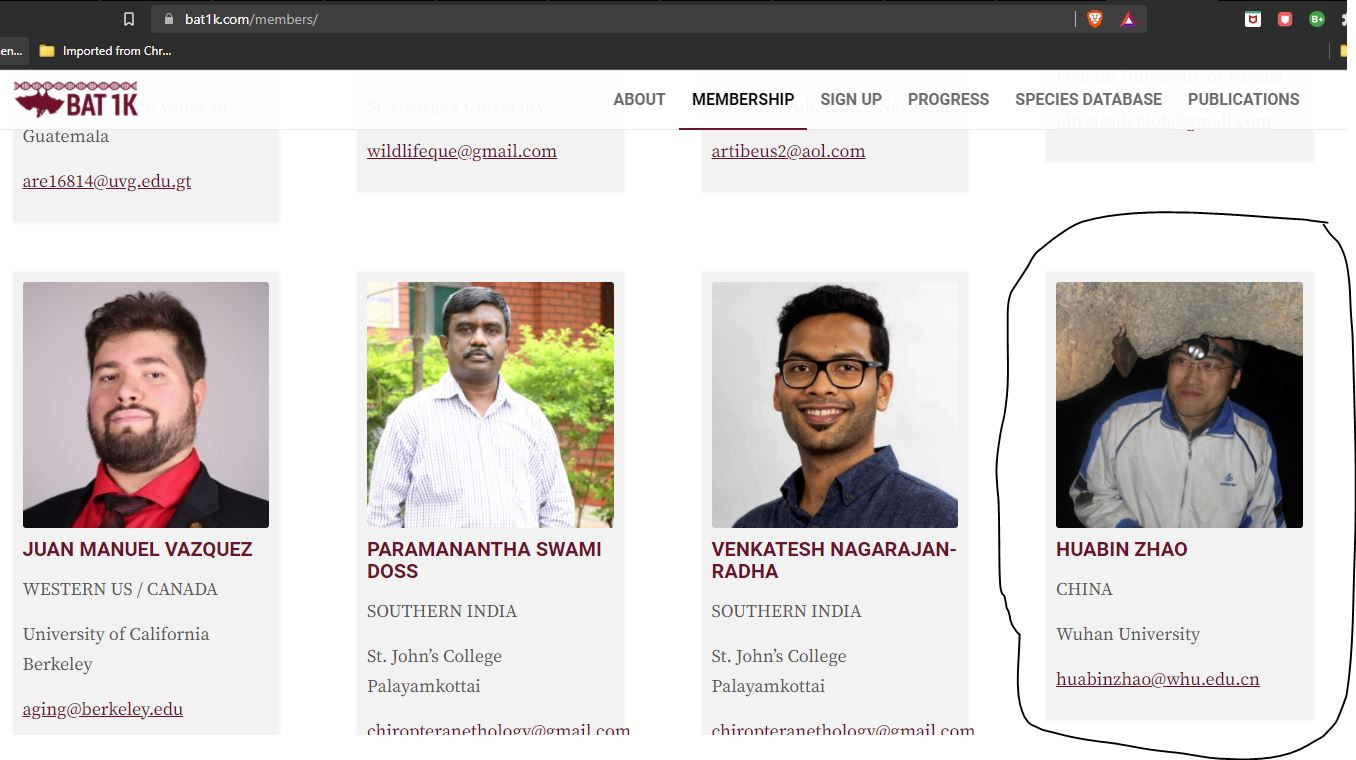Open the PUBLICATIONS navigation link

click(1243, 99)
